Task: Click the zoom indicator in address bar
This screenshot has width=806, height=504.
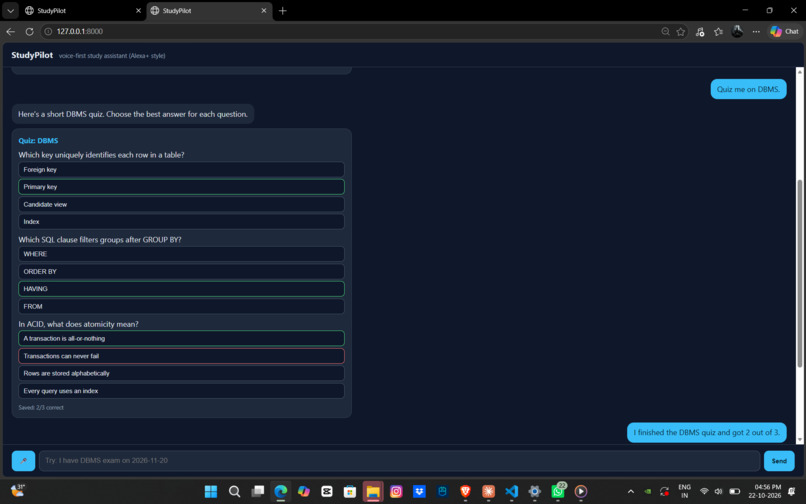Action: (665, 31)
